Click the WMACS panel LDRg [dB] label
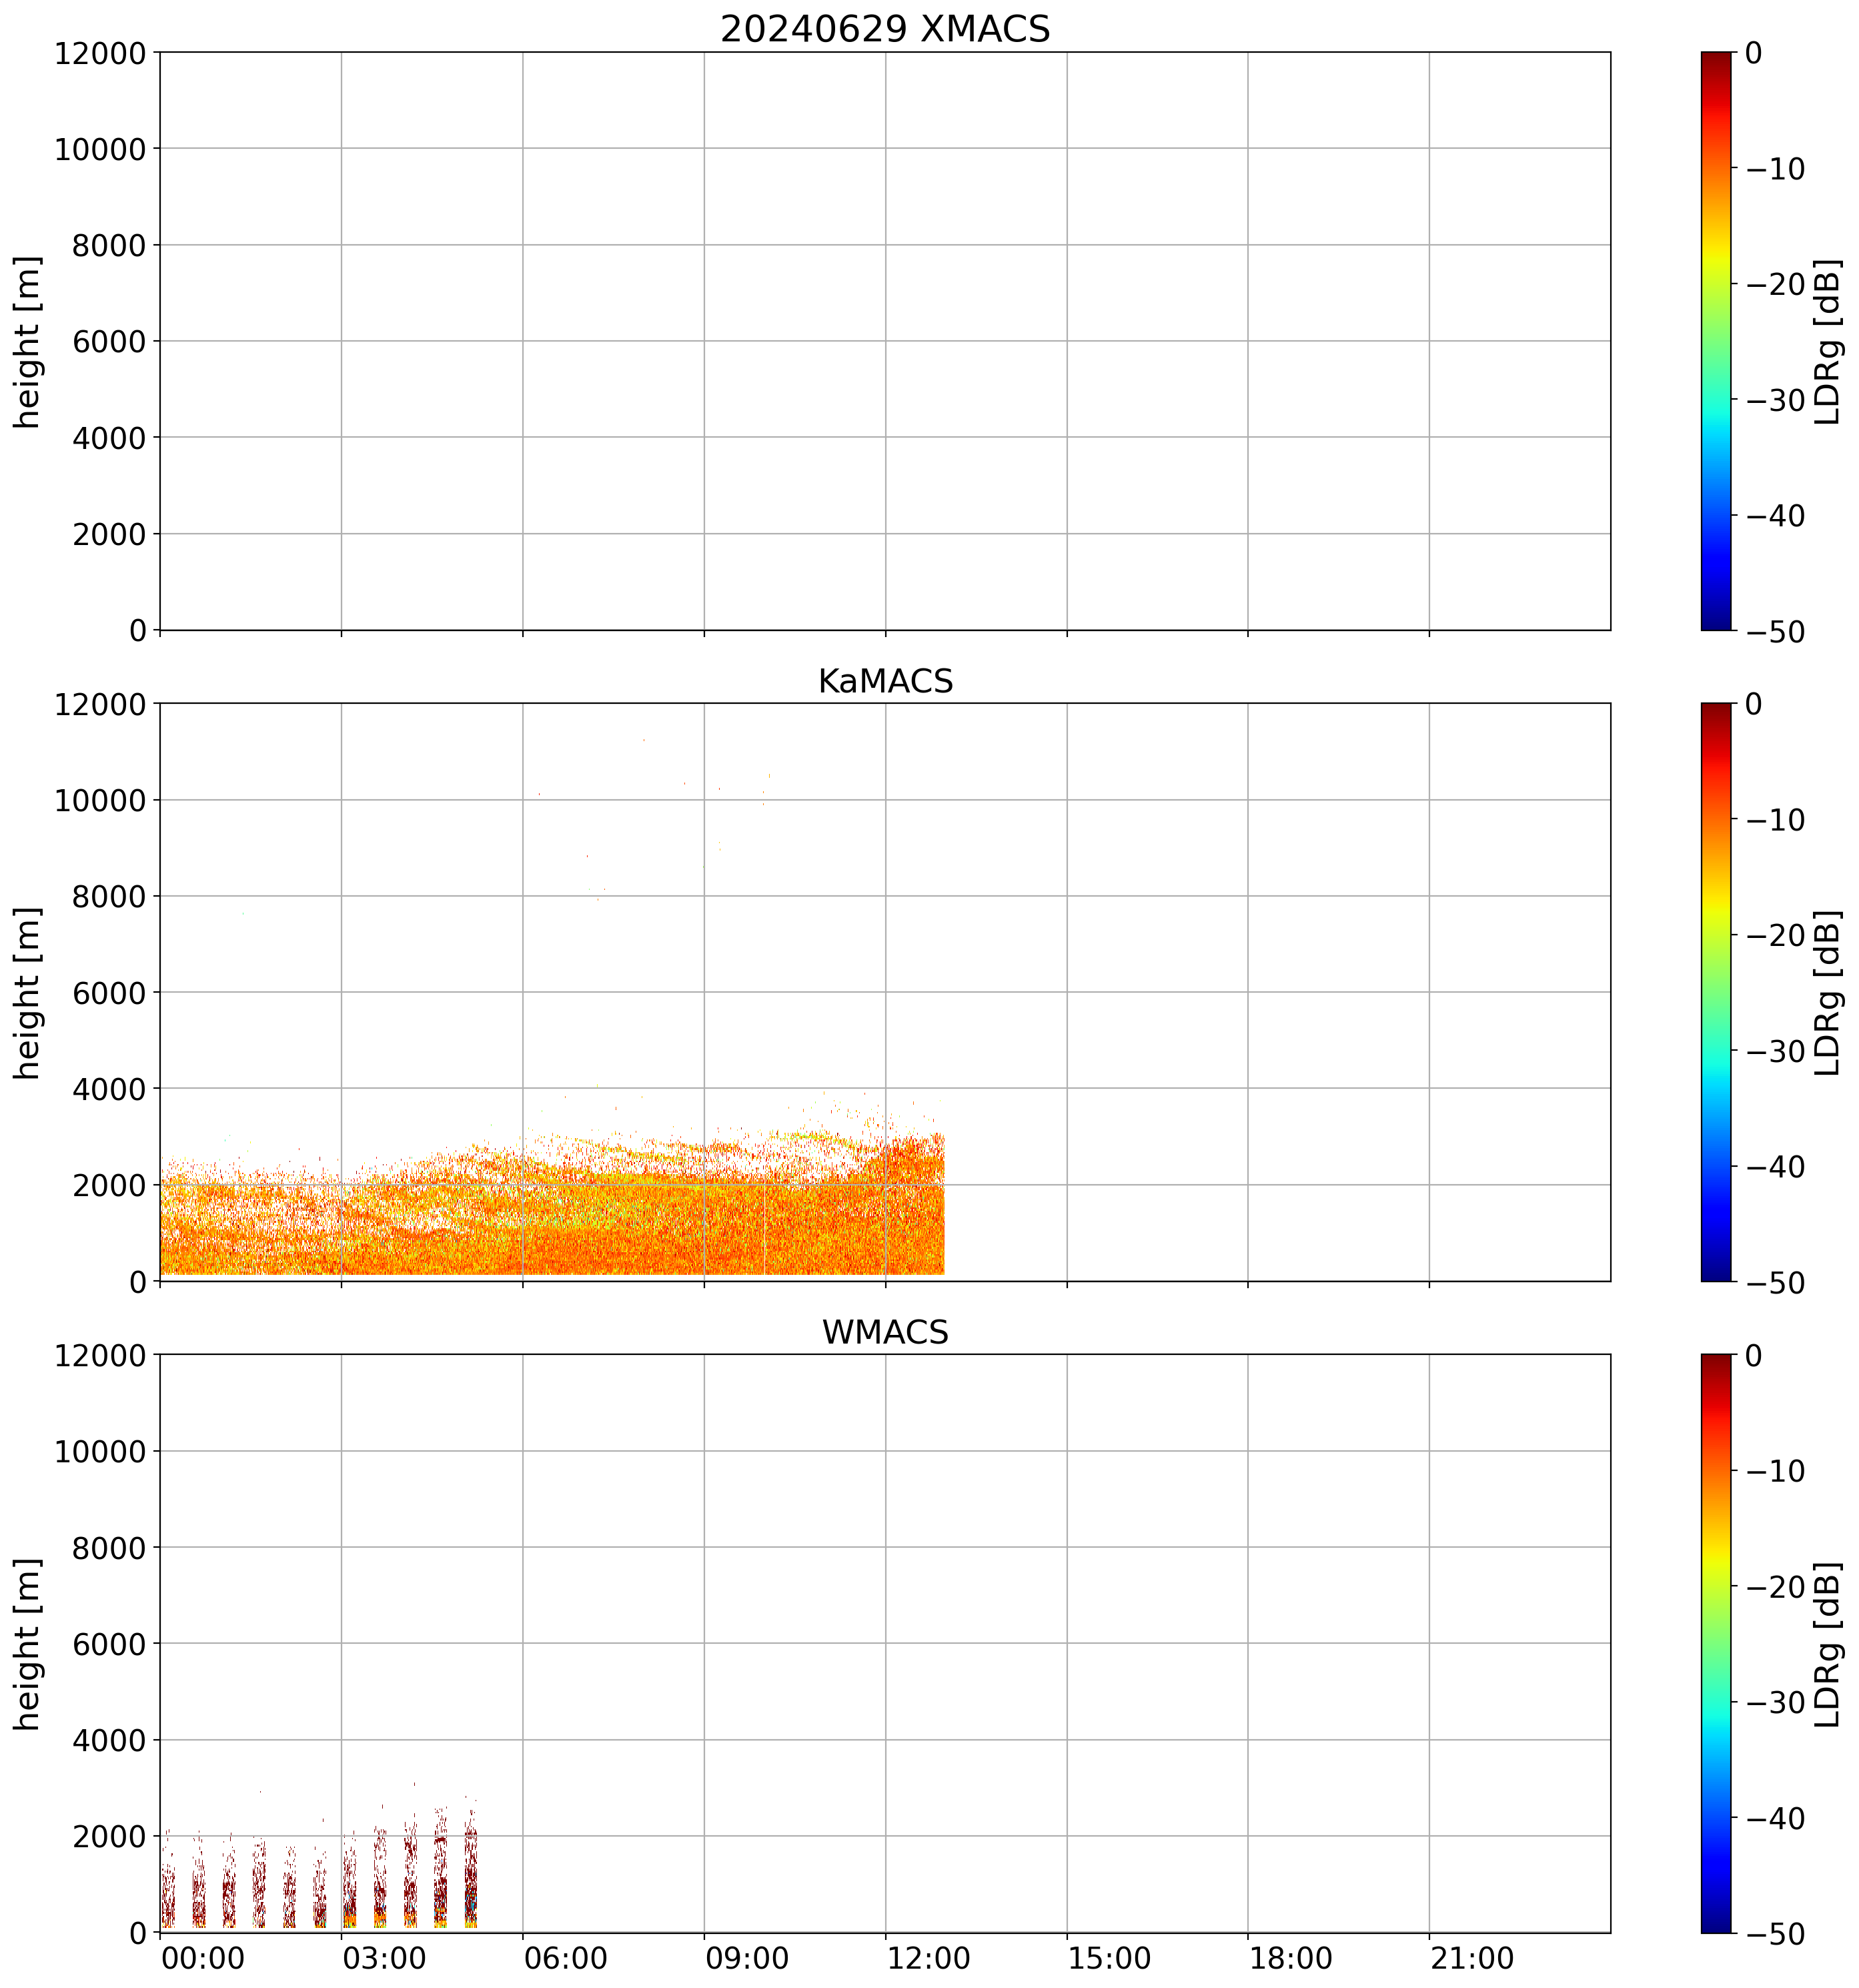Image resolution: width=1859 pixels, height=1988 pixels. tap(1828, 1644)
